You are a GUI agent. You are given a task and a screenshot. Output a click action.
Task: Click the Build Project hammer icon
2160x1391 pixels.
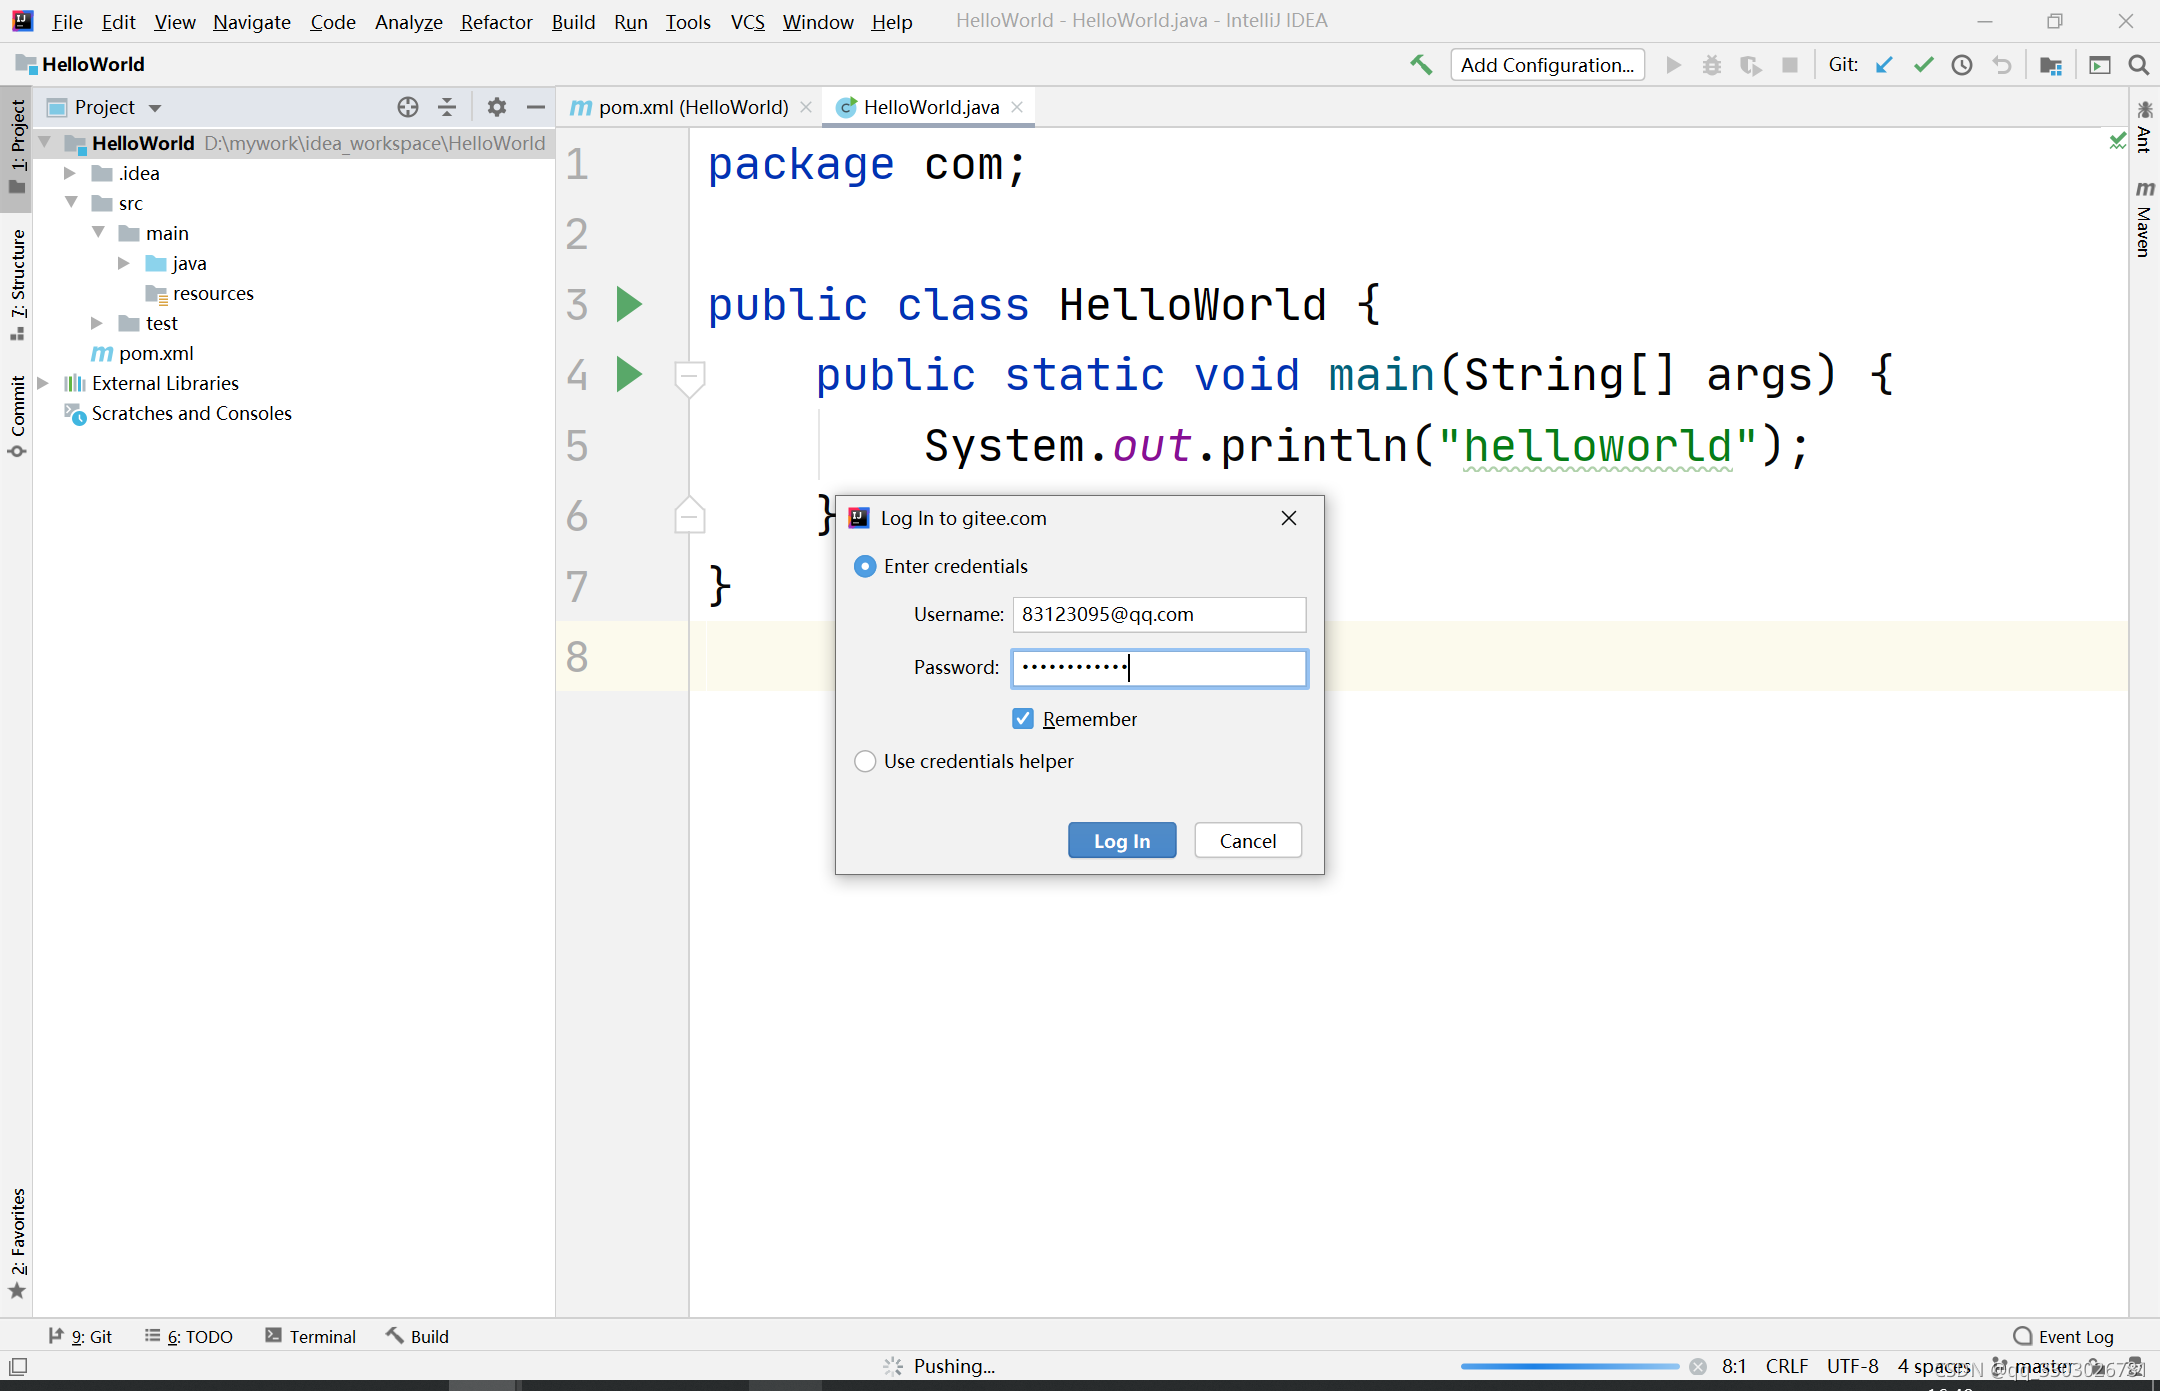point(1420,65)
